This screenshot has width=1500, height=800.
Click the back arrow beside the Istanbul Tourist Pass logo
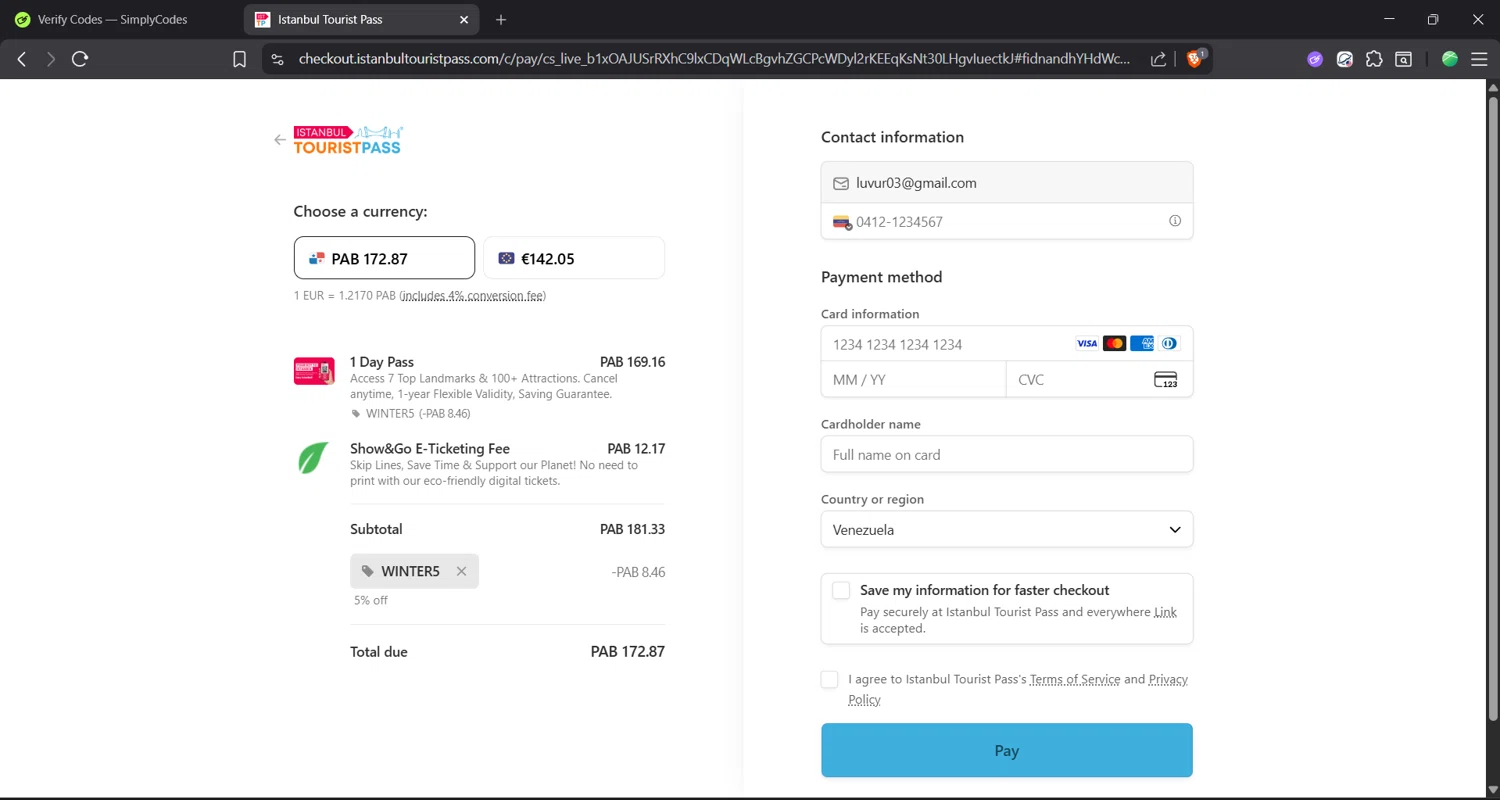pyautogui.click(x=280, y=140)
